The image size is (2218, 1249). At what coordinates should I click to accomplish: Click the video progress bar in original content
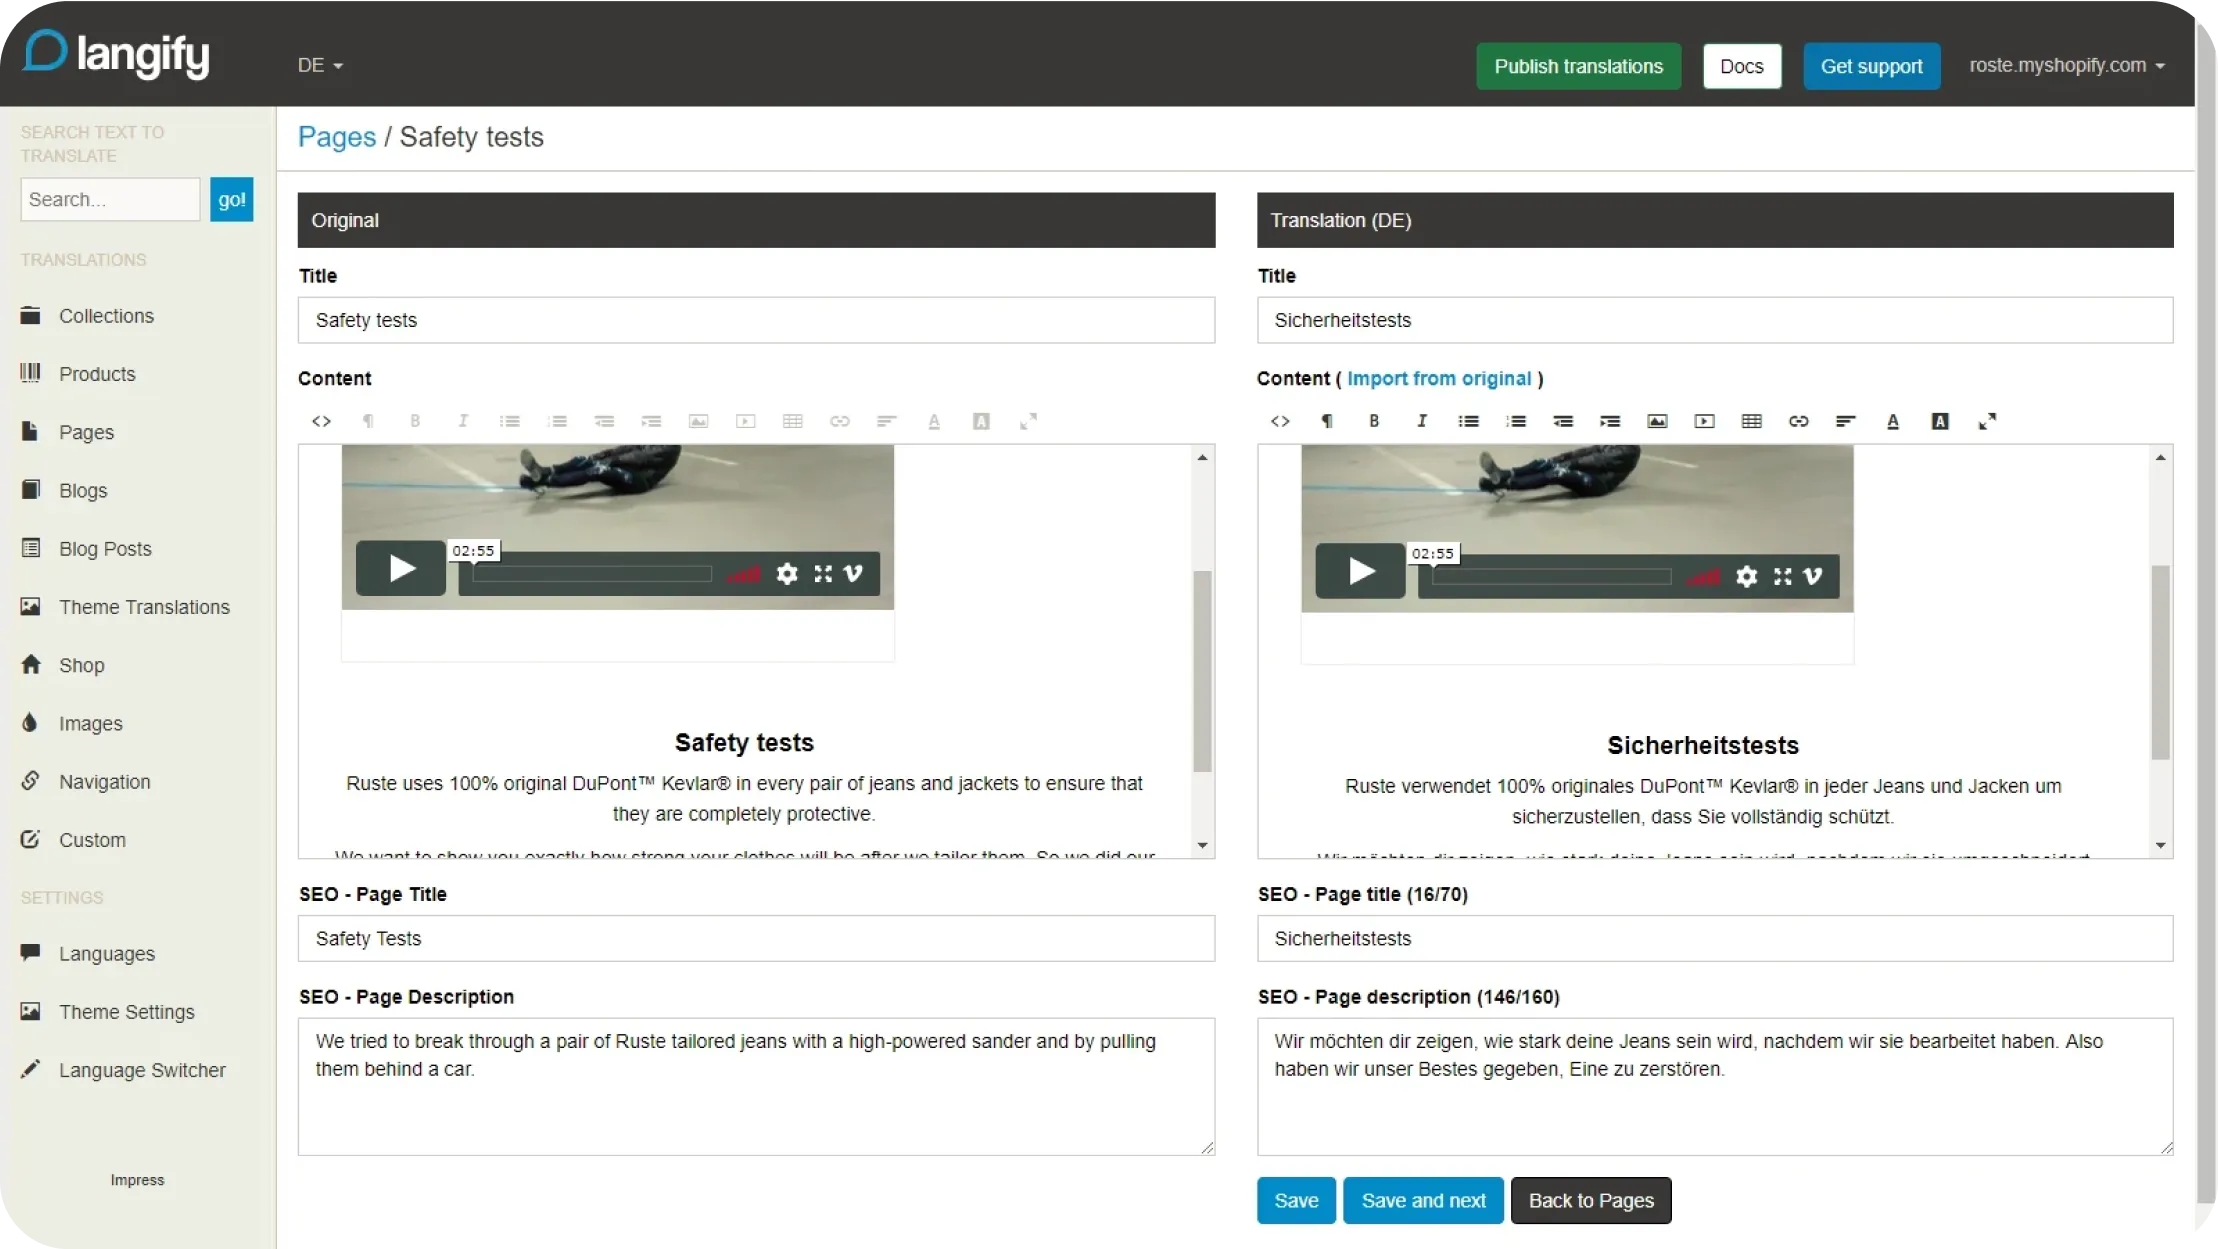(x=592, y=574)
